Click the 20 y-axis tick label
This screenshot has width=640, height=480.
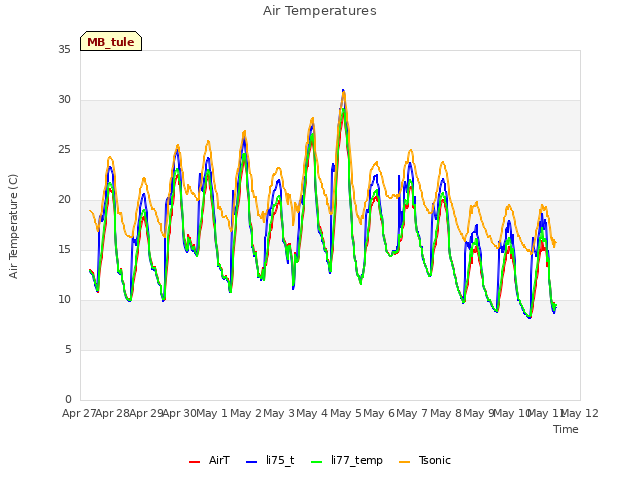[64, 200]
